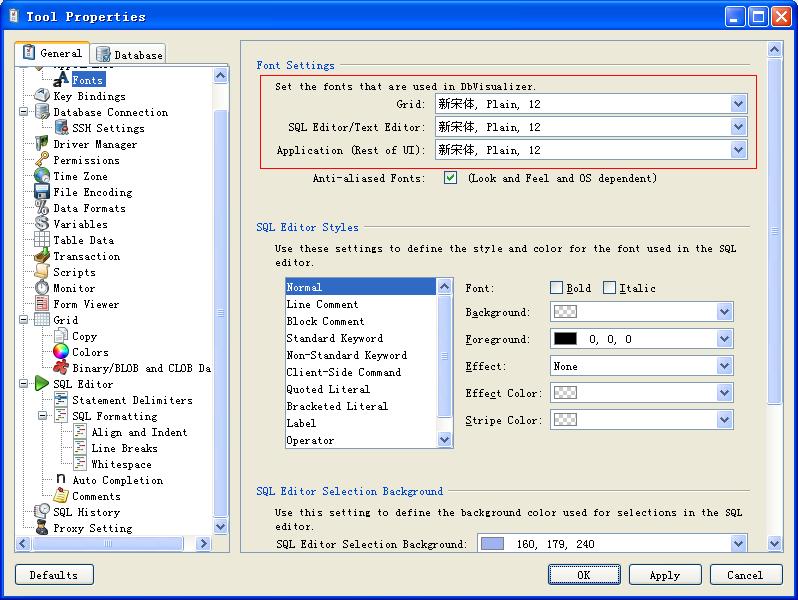Click the Permissions key icon
The width and height of the screenshot is (798, 600).
click(x=42, y=160)
